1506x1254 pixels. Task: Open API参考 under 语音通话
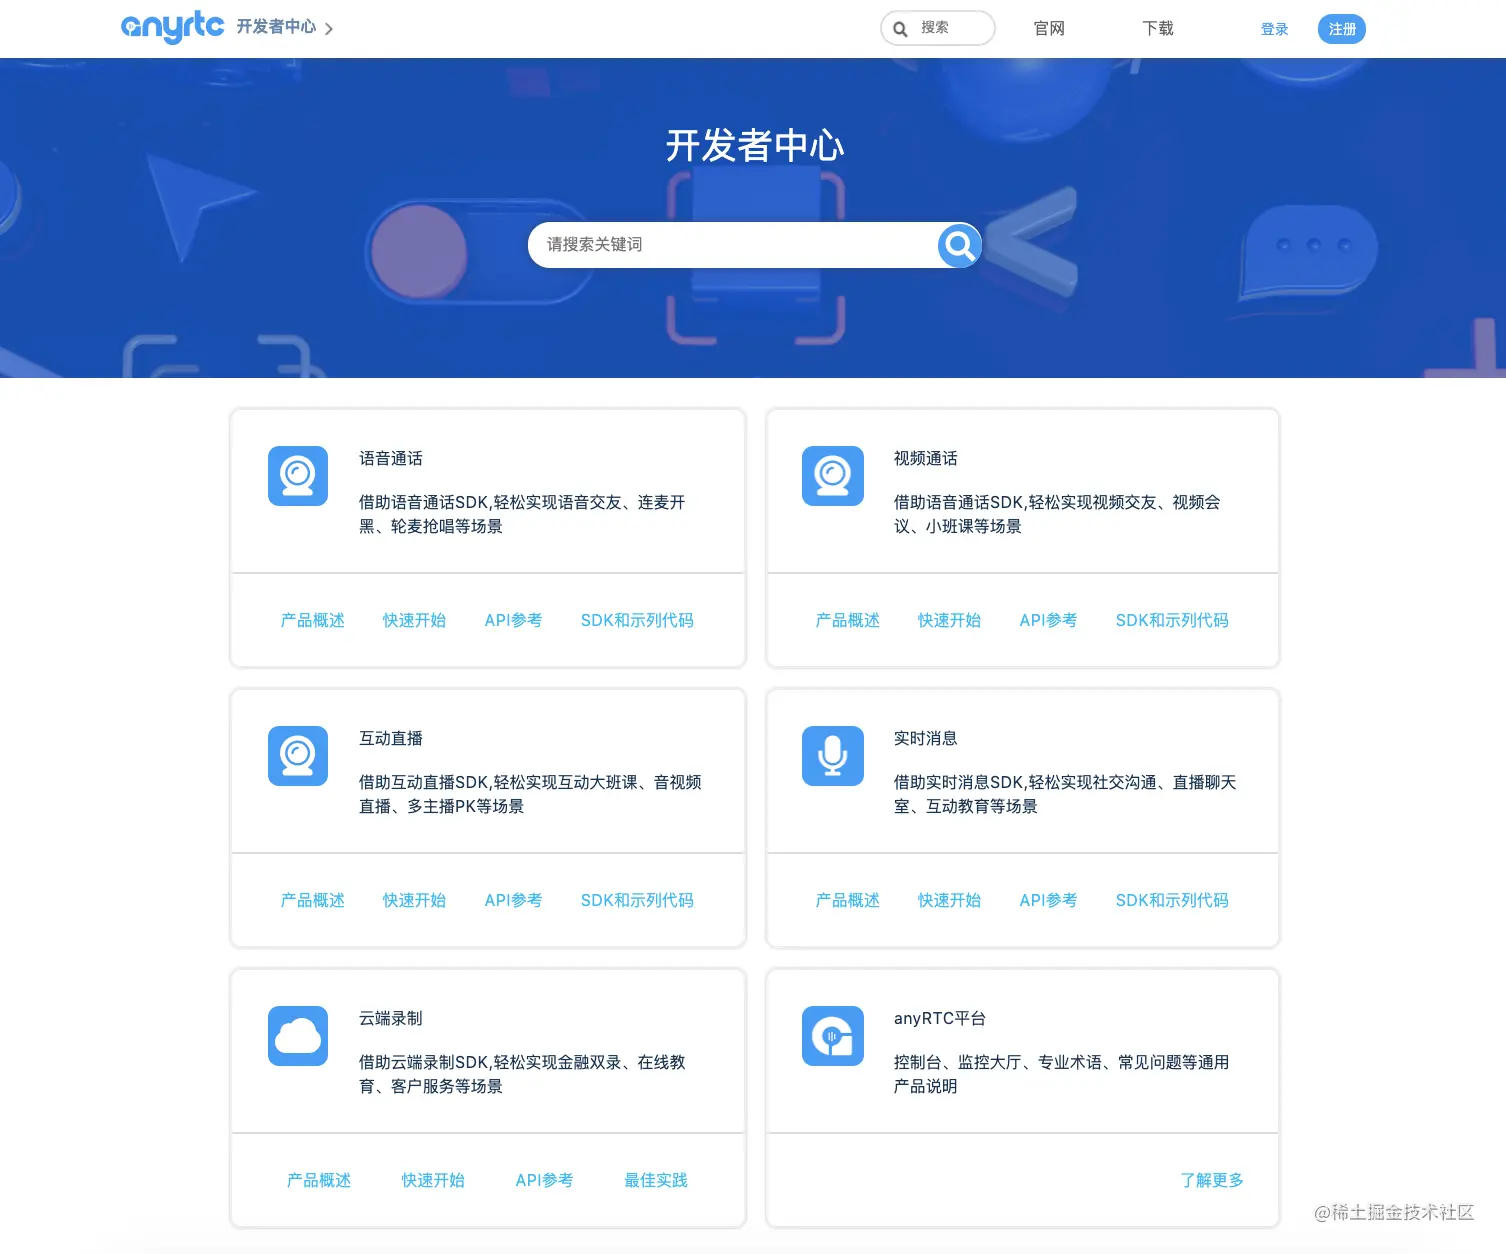click(x=513, y=620)
